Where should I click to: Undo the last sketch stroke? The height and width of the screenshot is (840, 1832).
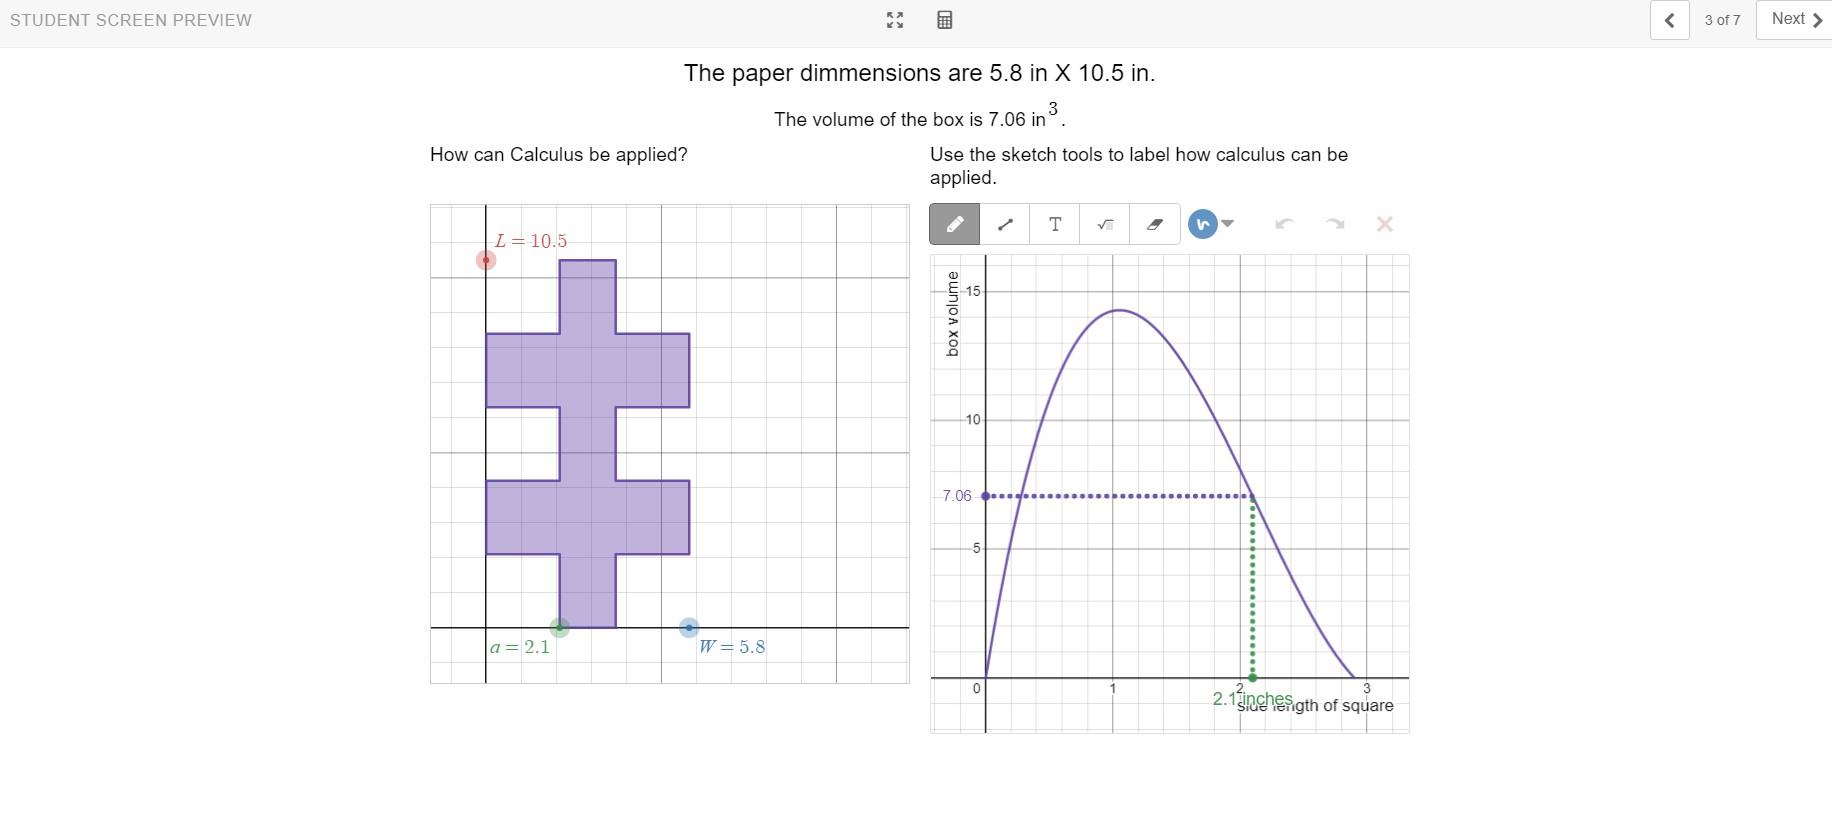point(1285,224)
